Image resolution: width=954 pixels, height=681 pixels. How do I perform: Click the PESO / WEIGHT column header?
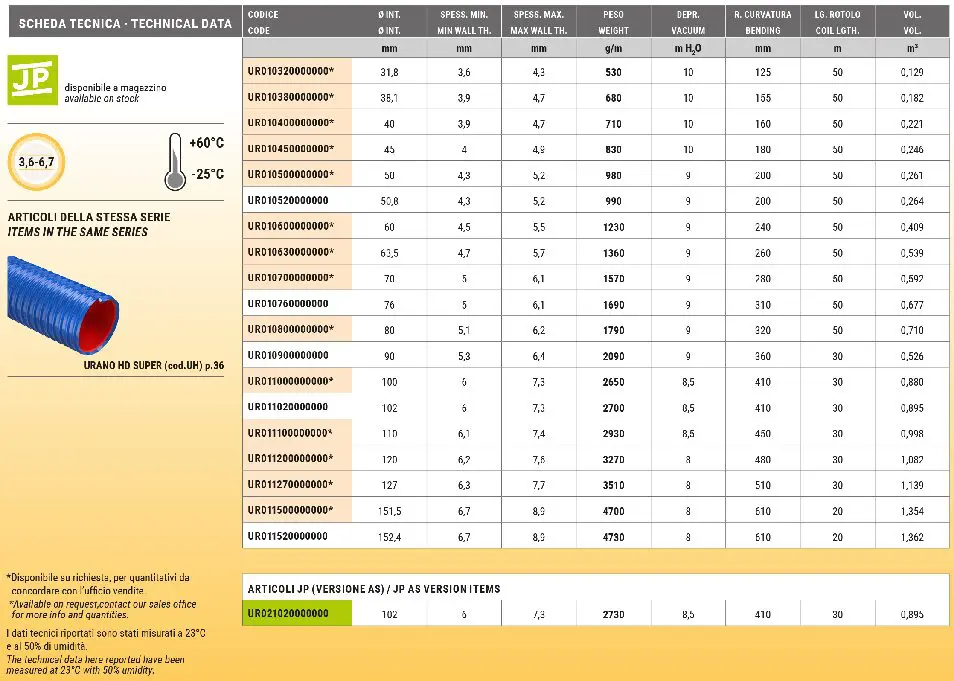[x=613, y=22]
